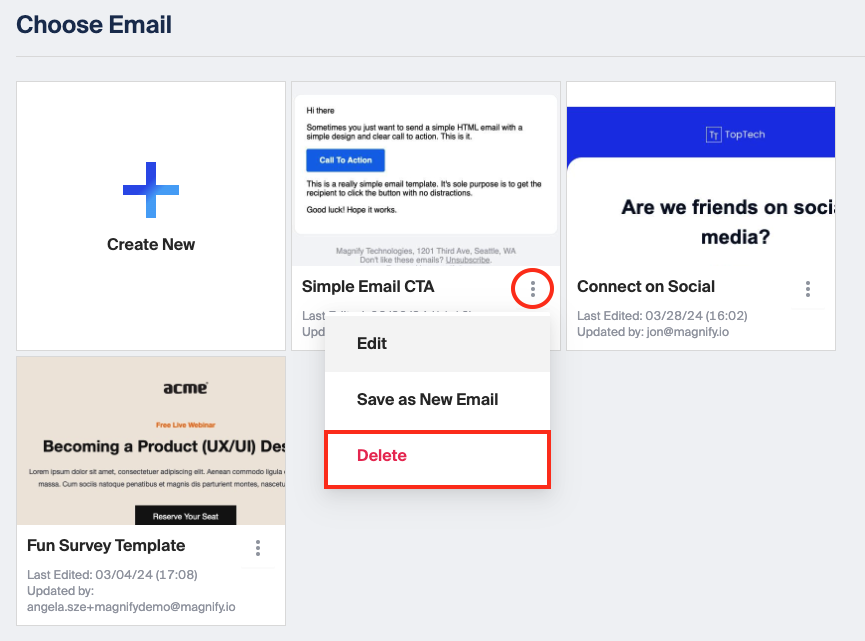Open Simple Email CTA three-dot menu

coord(532,289)
